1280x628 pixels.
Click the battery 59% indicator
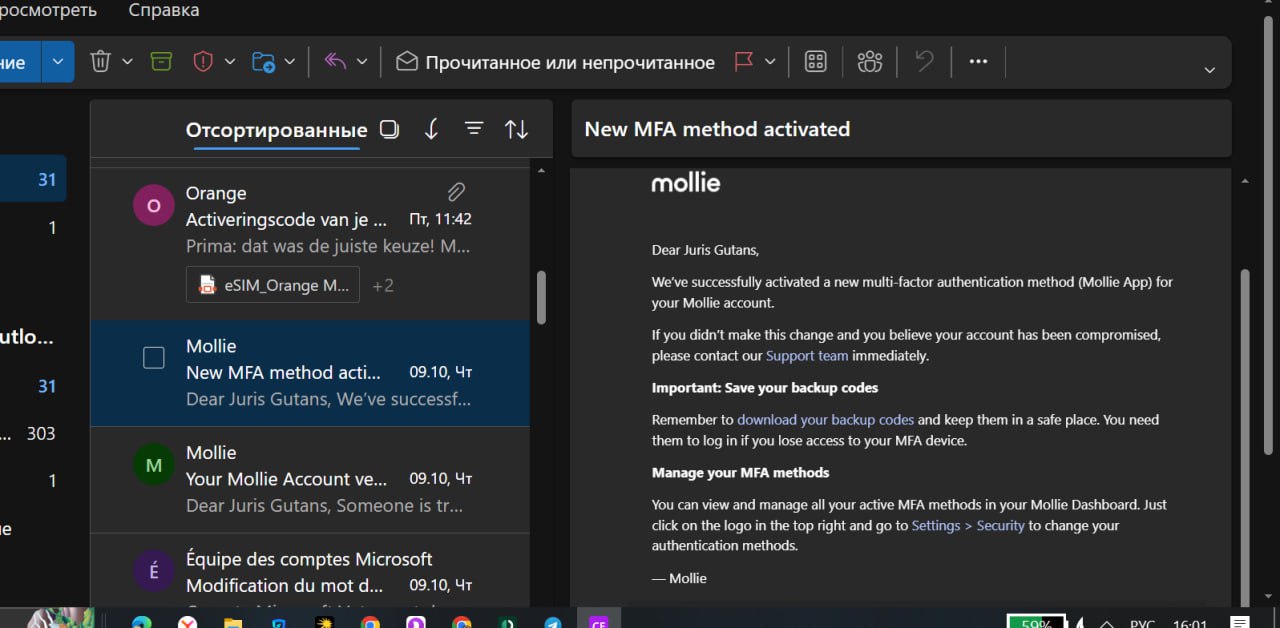click(x=1036, y=621)
